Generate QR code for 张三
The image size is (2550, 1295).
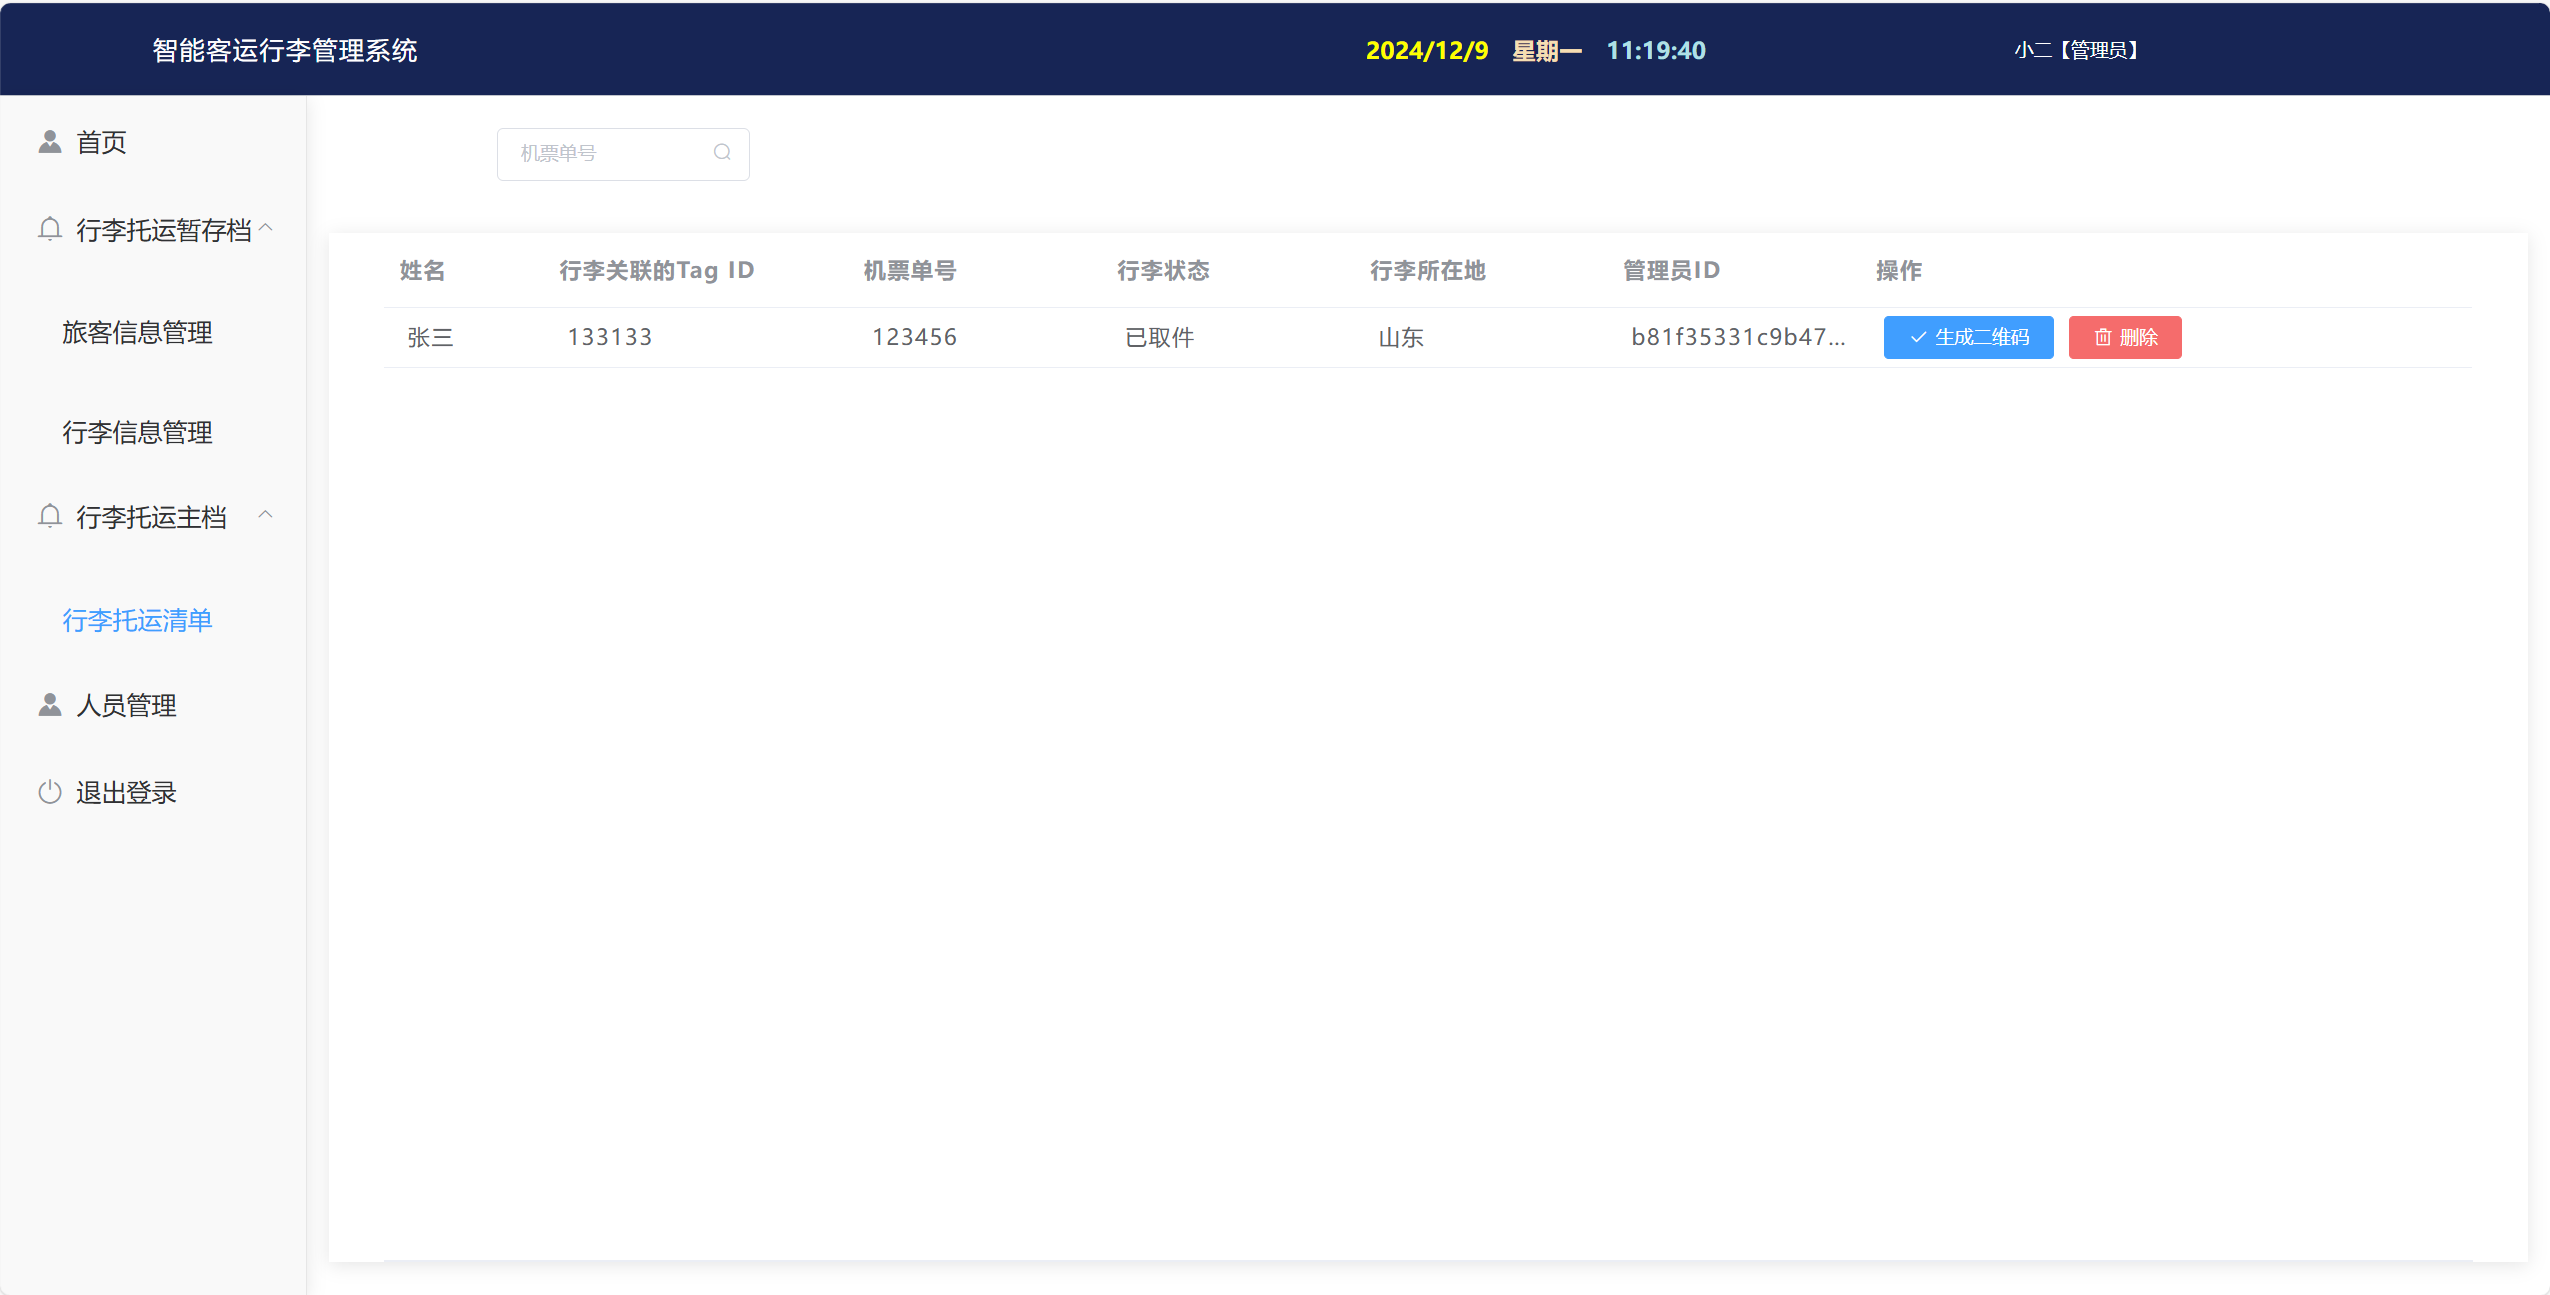pyautogui.click(x=1968, y=338)
